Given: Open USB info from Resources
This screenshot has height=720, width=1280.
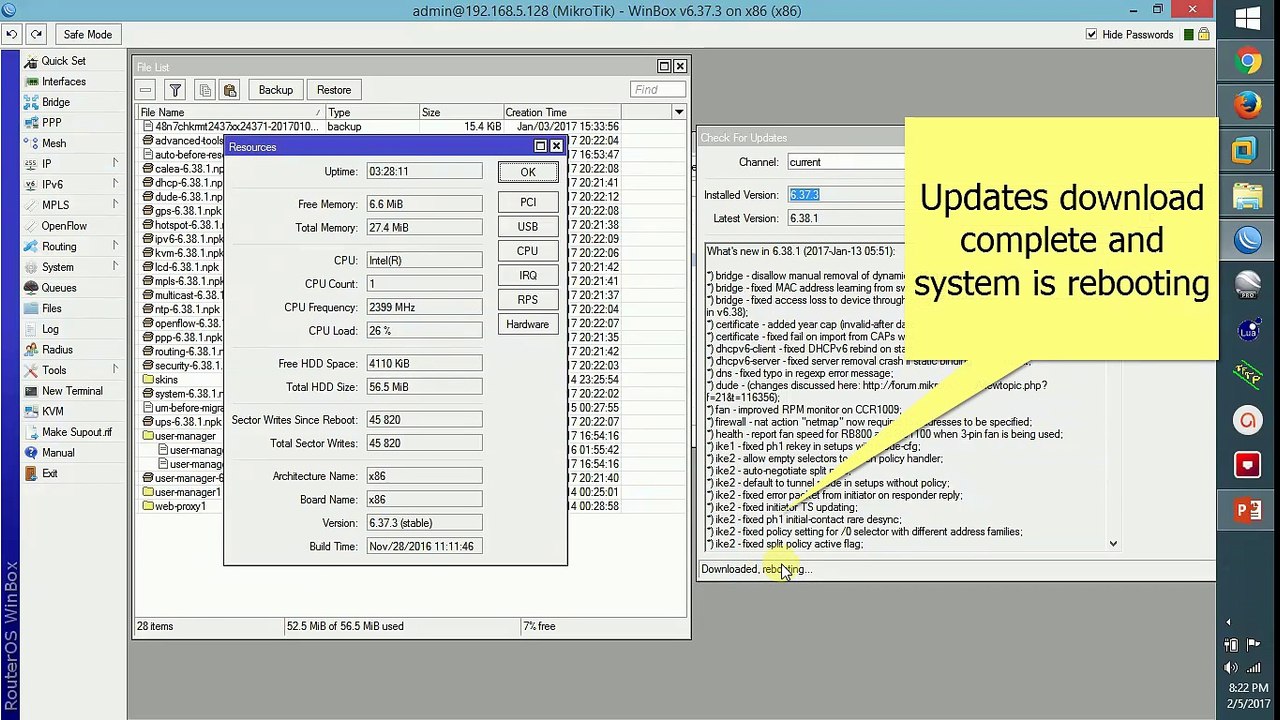Looking at the screenshot, I should (527, 227).
